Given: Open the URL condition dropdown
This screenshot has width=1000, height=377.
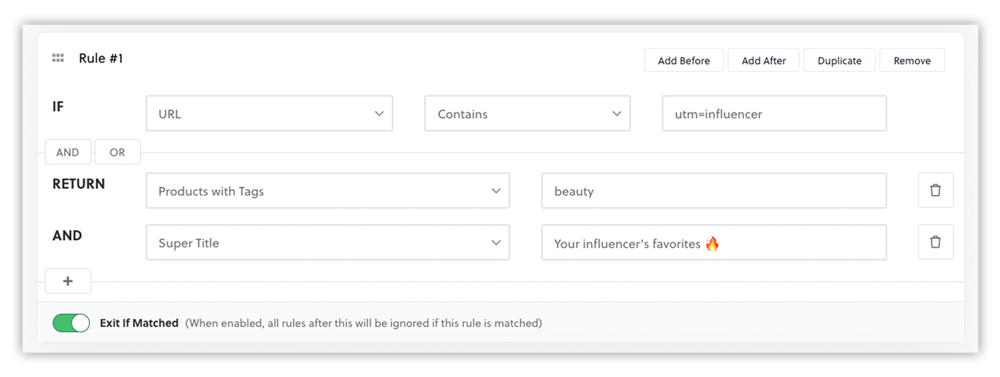Looking at the screenshot, I should click(269, 114).
